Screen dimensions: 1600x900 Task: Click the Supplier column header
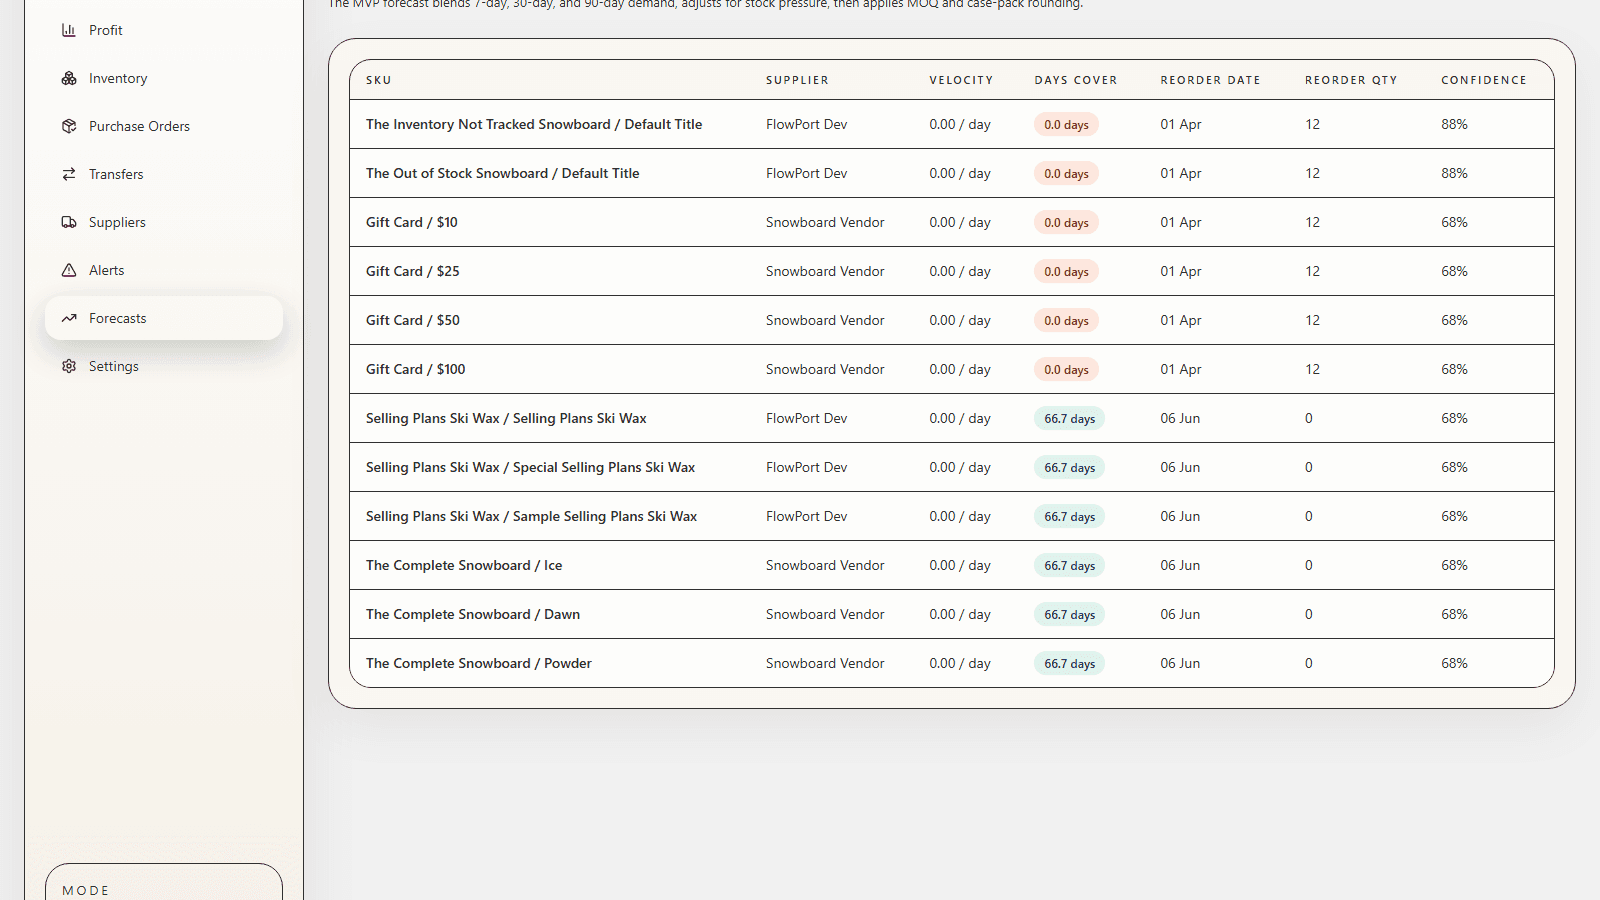[797, 80]
